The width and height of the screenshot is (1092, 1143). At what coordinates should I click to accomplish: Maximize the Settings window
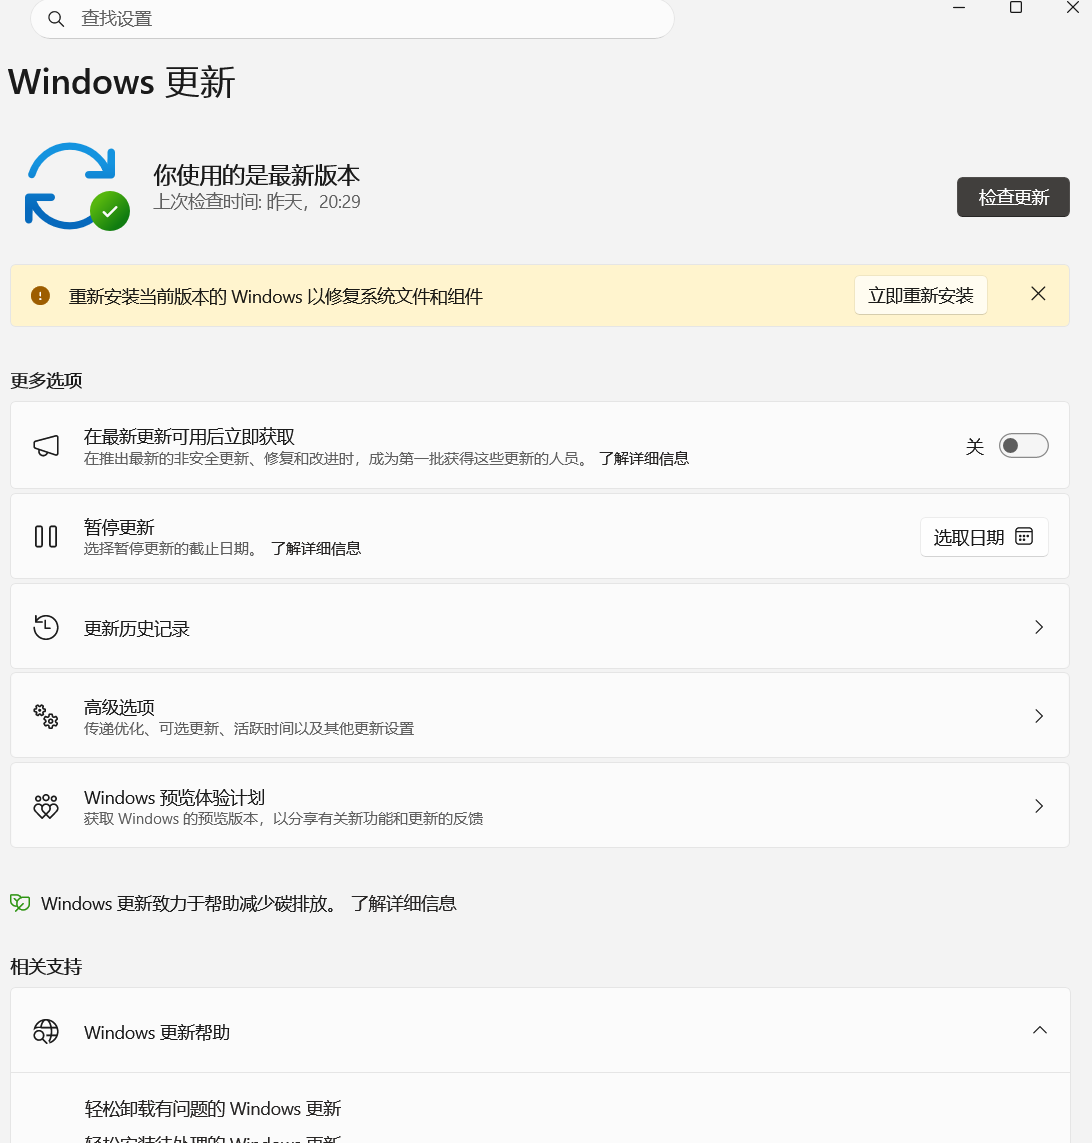(x=1015, y=7)
